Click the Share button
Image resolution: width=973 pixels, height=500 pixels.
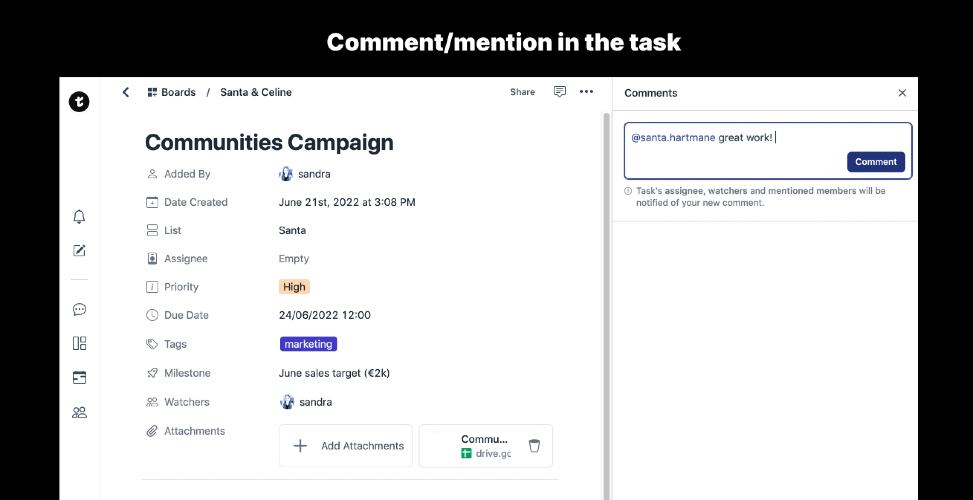pos(522,92)
